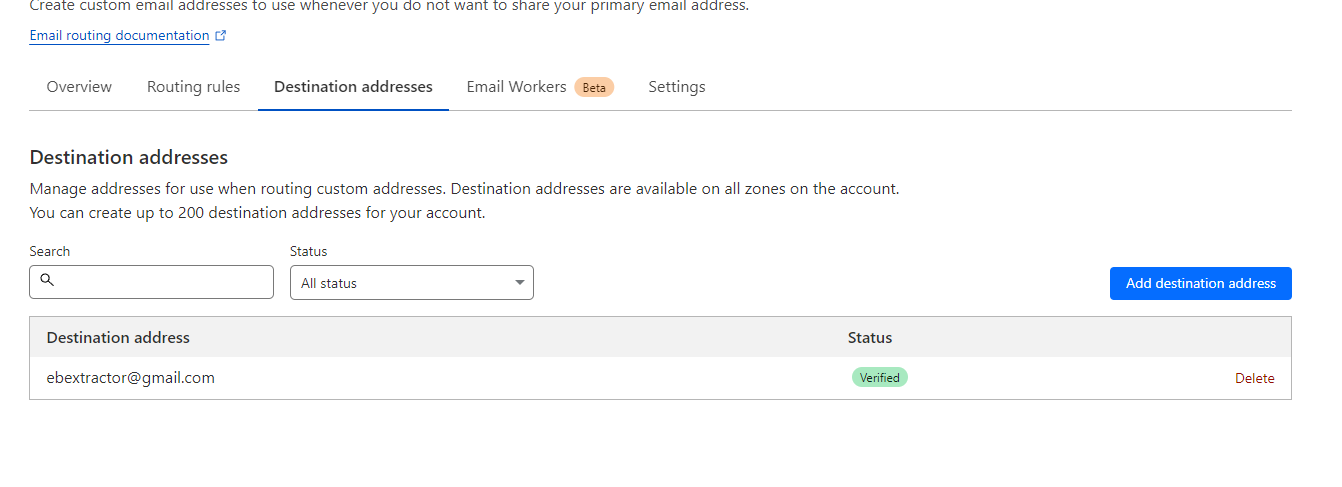Open the Settings tab
1342x487 pixels.
(x=677, y=87)
